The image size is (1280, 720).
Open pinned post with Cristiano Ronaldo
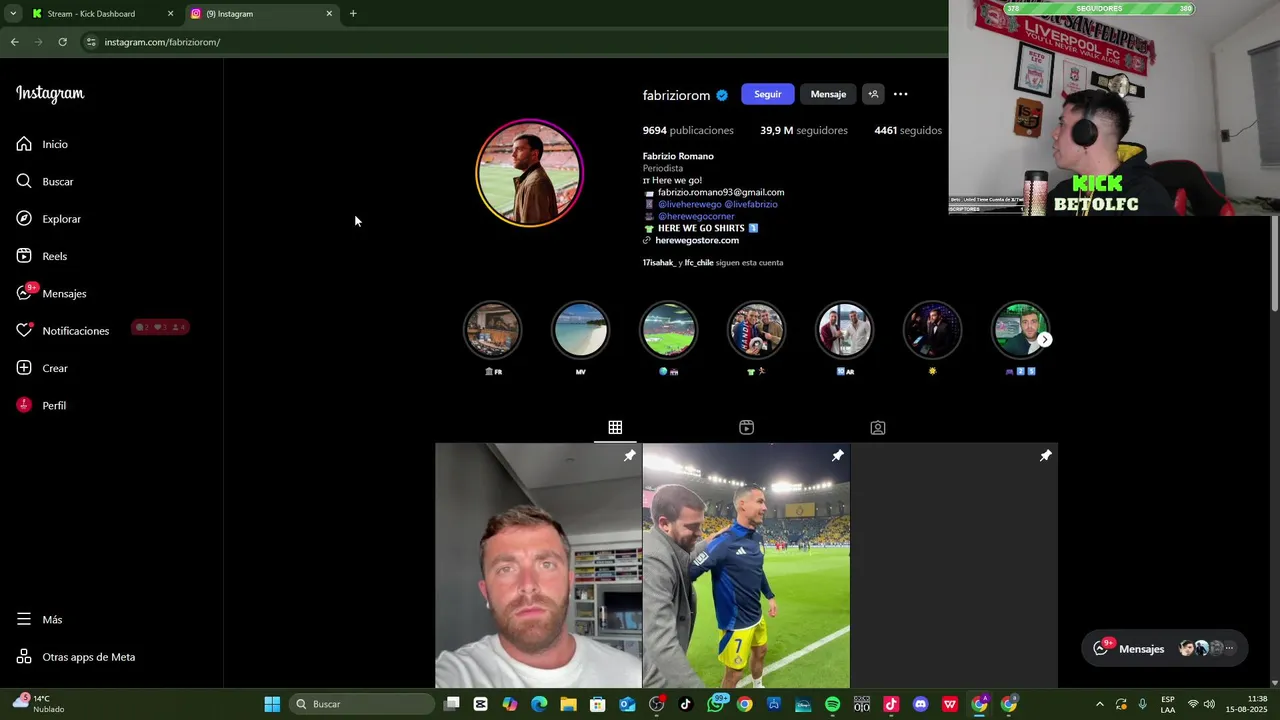click(746, 566)
